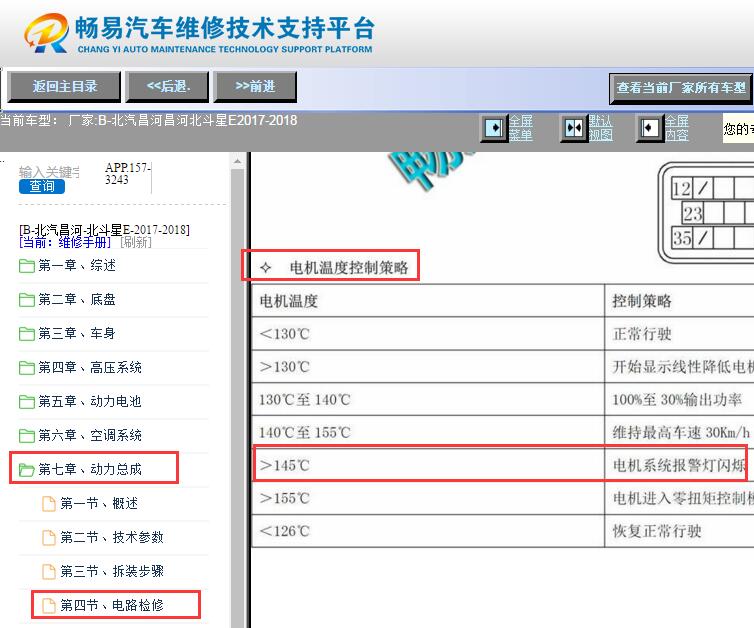Select the 130℃至140℃ table cell
754x628 pixels.
428,400
